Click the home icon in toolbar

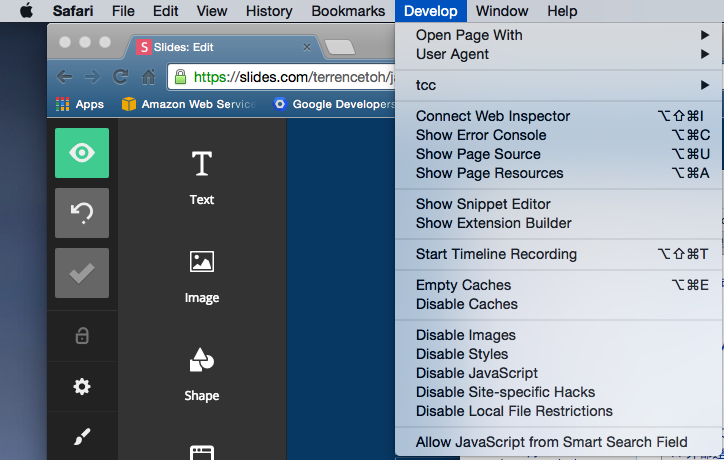tap(148, 77)
